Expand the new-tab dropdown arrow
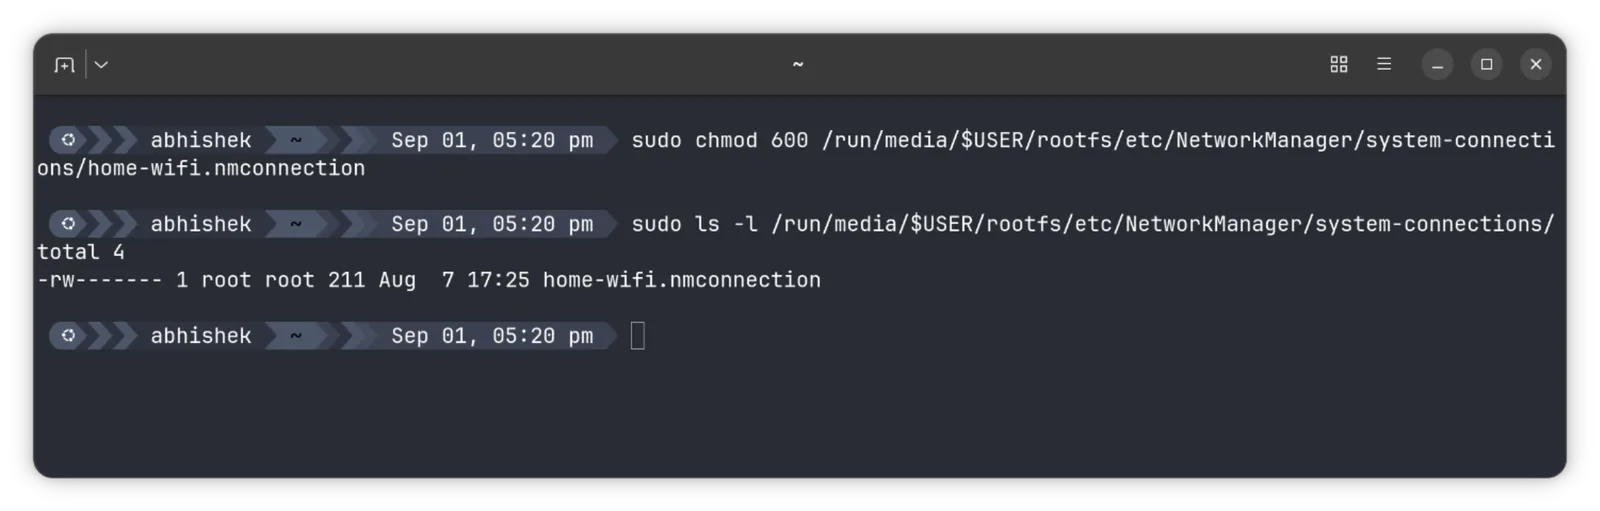 [101, 65]
